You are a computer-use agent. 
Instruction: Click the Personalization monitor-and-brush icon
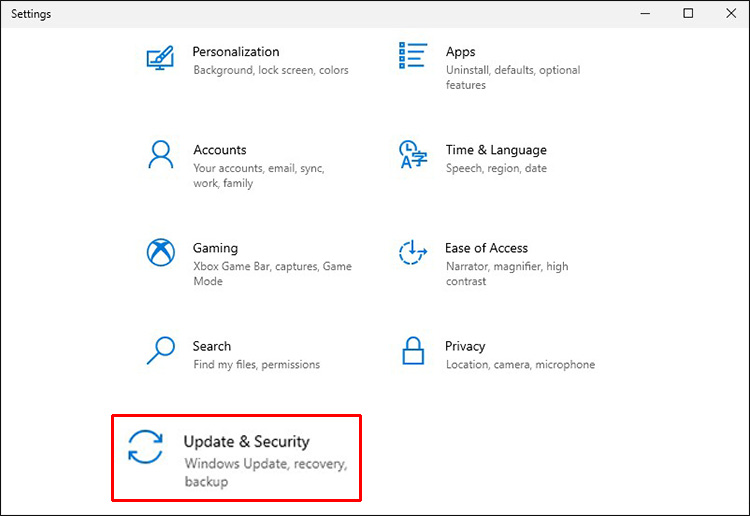160,57
